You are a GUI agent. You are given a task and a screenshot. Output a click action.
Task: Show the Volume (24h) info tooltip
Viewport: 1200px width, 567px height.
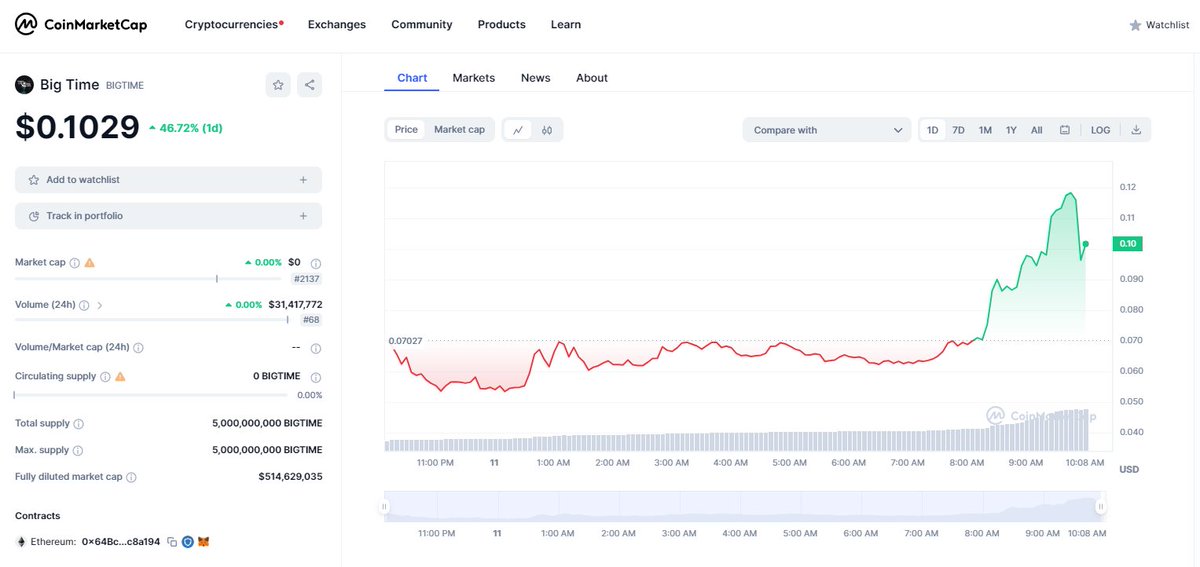(84, 305)
